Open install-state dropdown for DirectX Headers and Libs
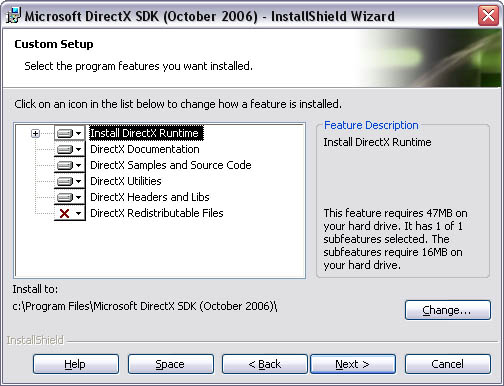Screen dimensions: 504x386 70,197
